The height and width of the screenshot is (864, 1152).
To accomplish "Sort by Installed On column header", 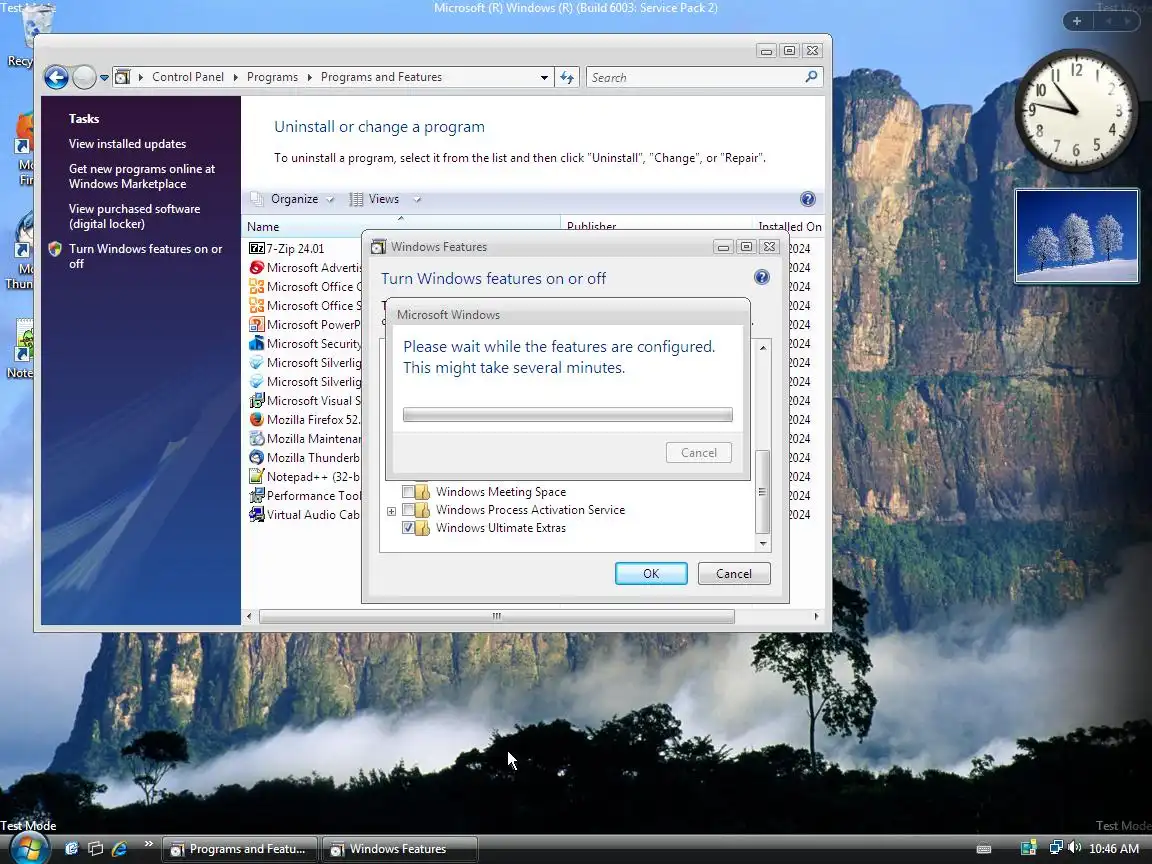I will [x=789, y=226].
